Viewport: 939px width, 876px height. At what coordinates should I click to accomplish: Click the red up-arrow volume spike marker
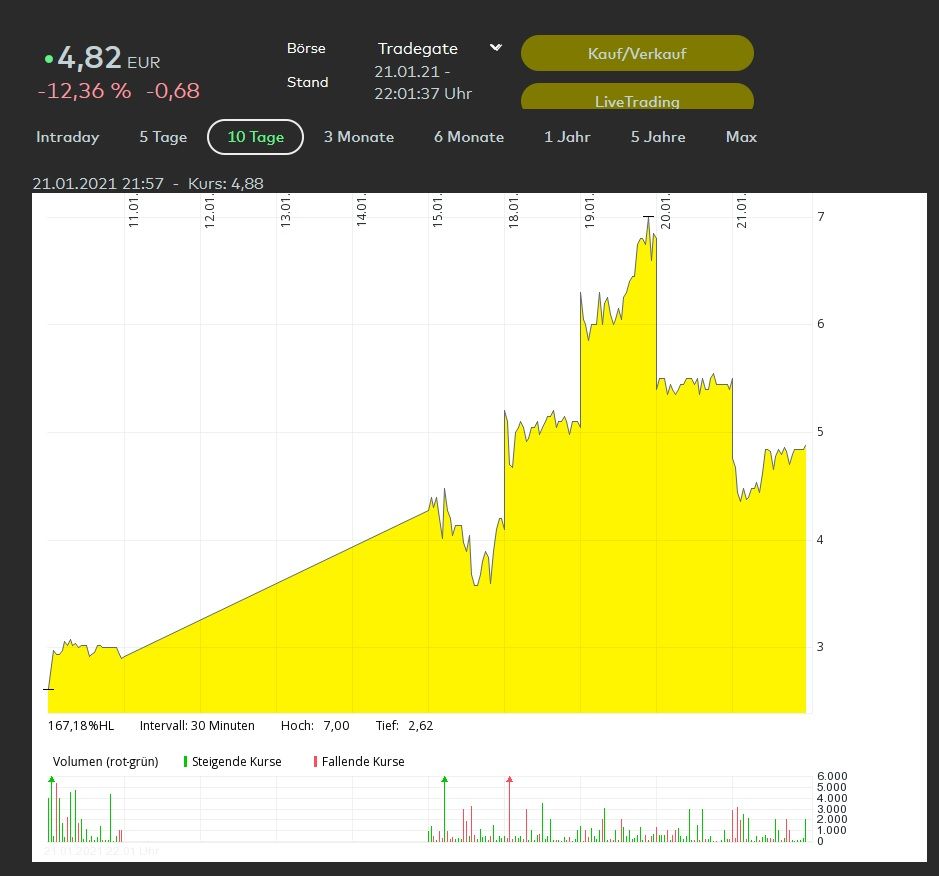pos(510,779)
